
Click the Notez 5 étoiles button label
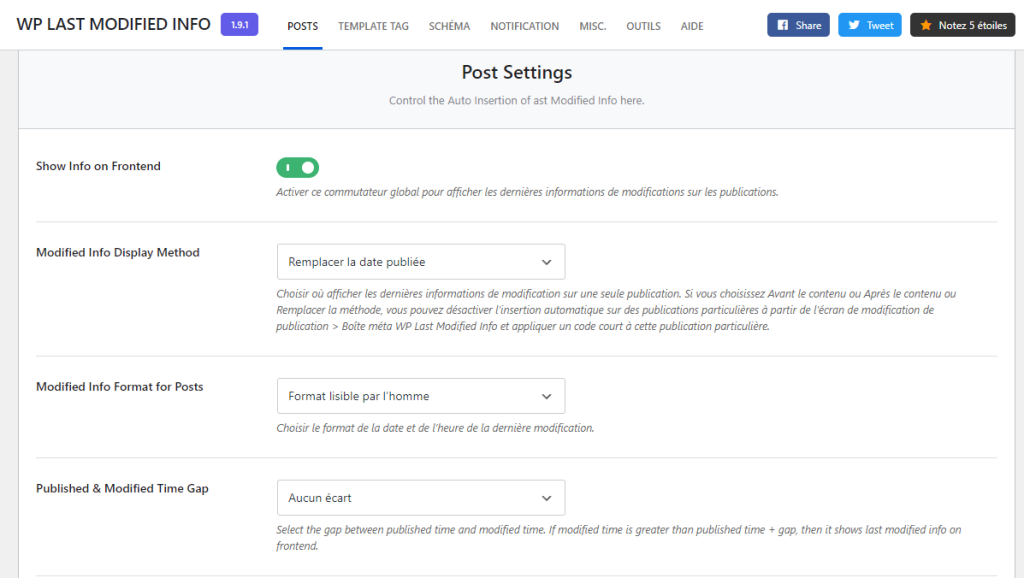tap(972, 25)
